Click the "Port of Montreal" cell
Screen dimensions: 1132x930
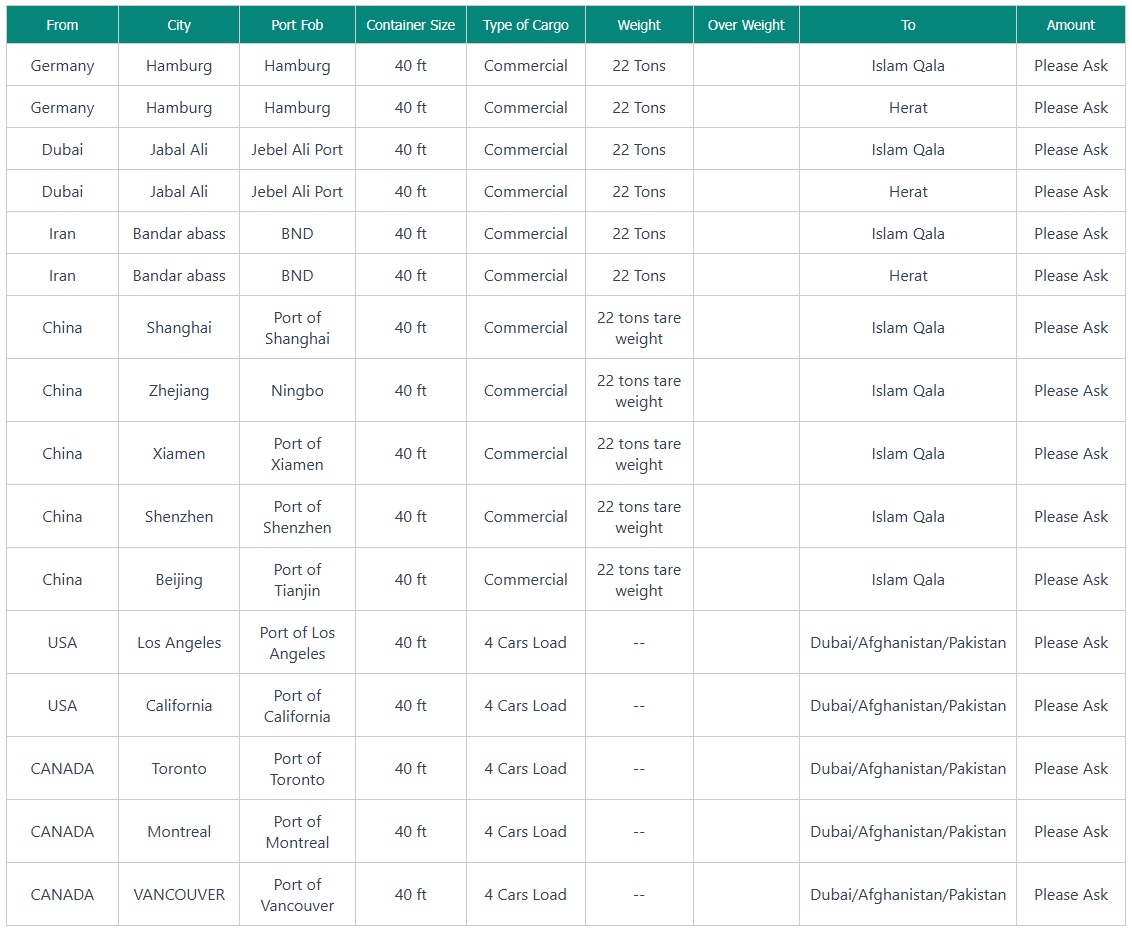click(x=297, y=832)
